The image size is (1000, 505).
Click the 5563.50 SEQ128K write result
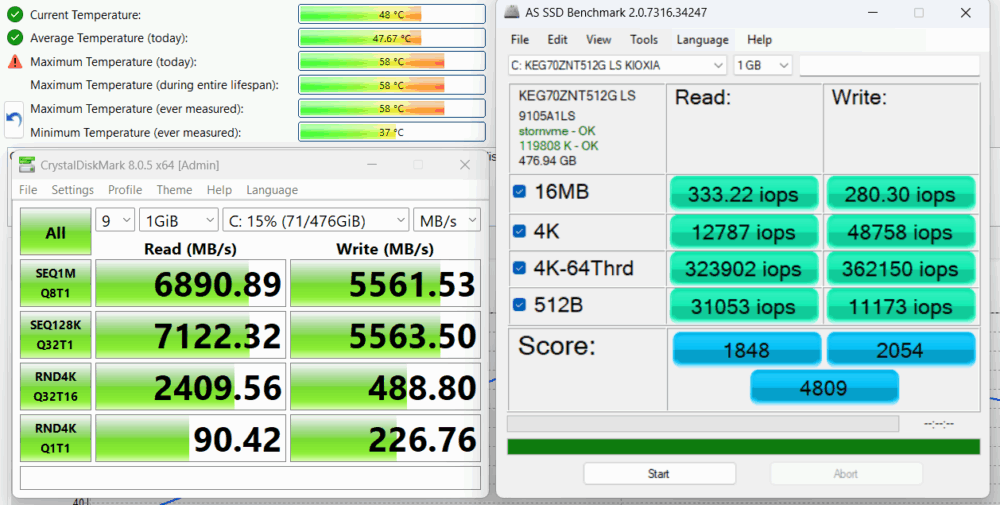(385, 335)
